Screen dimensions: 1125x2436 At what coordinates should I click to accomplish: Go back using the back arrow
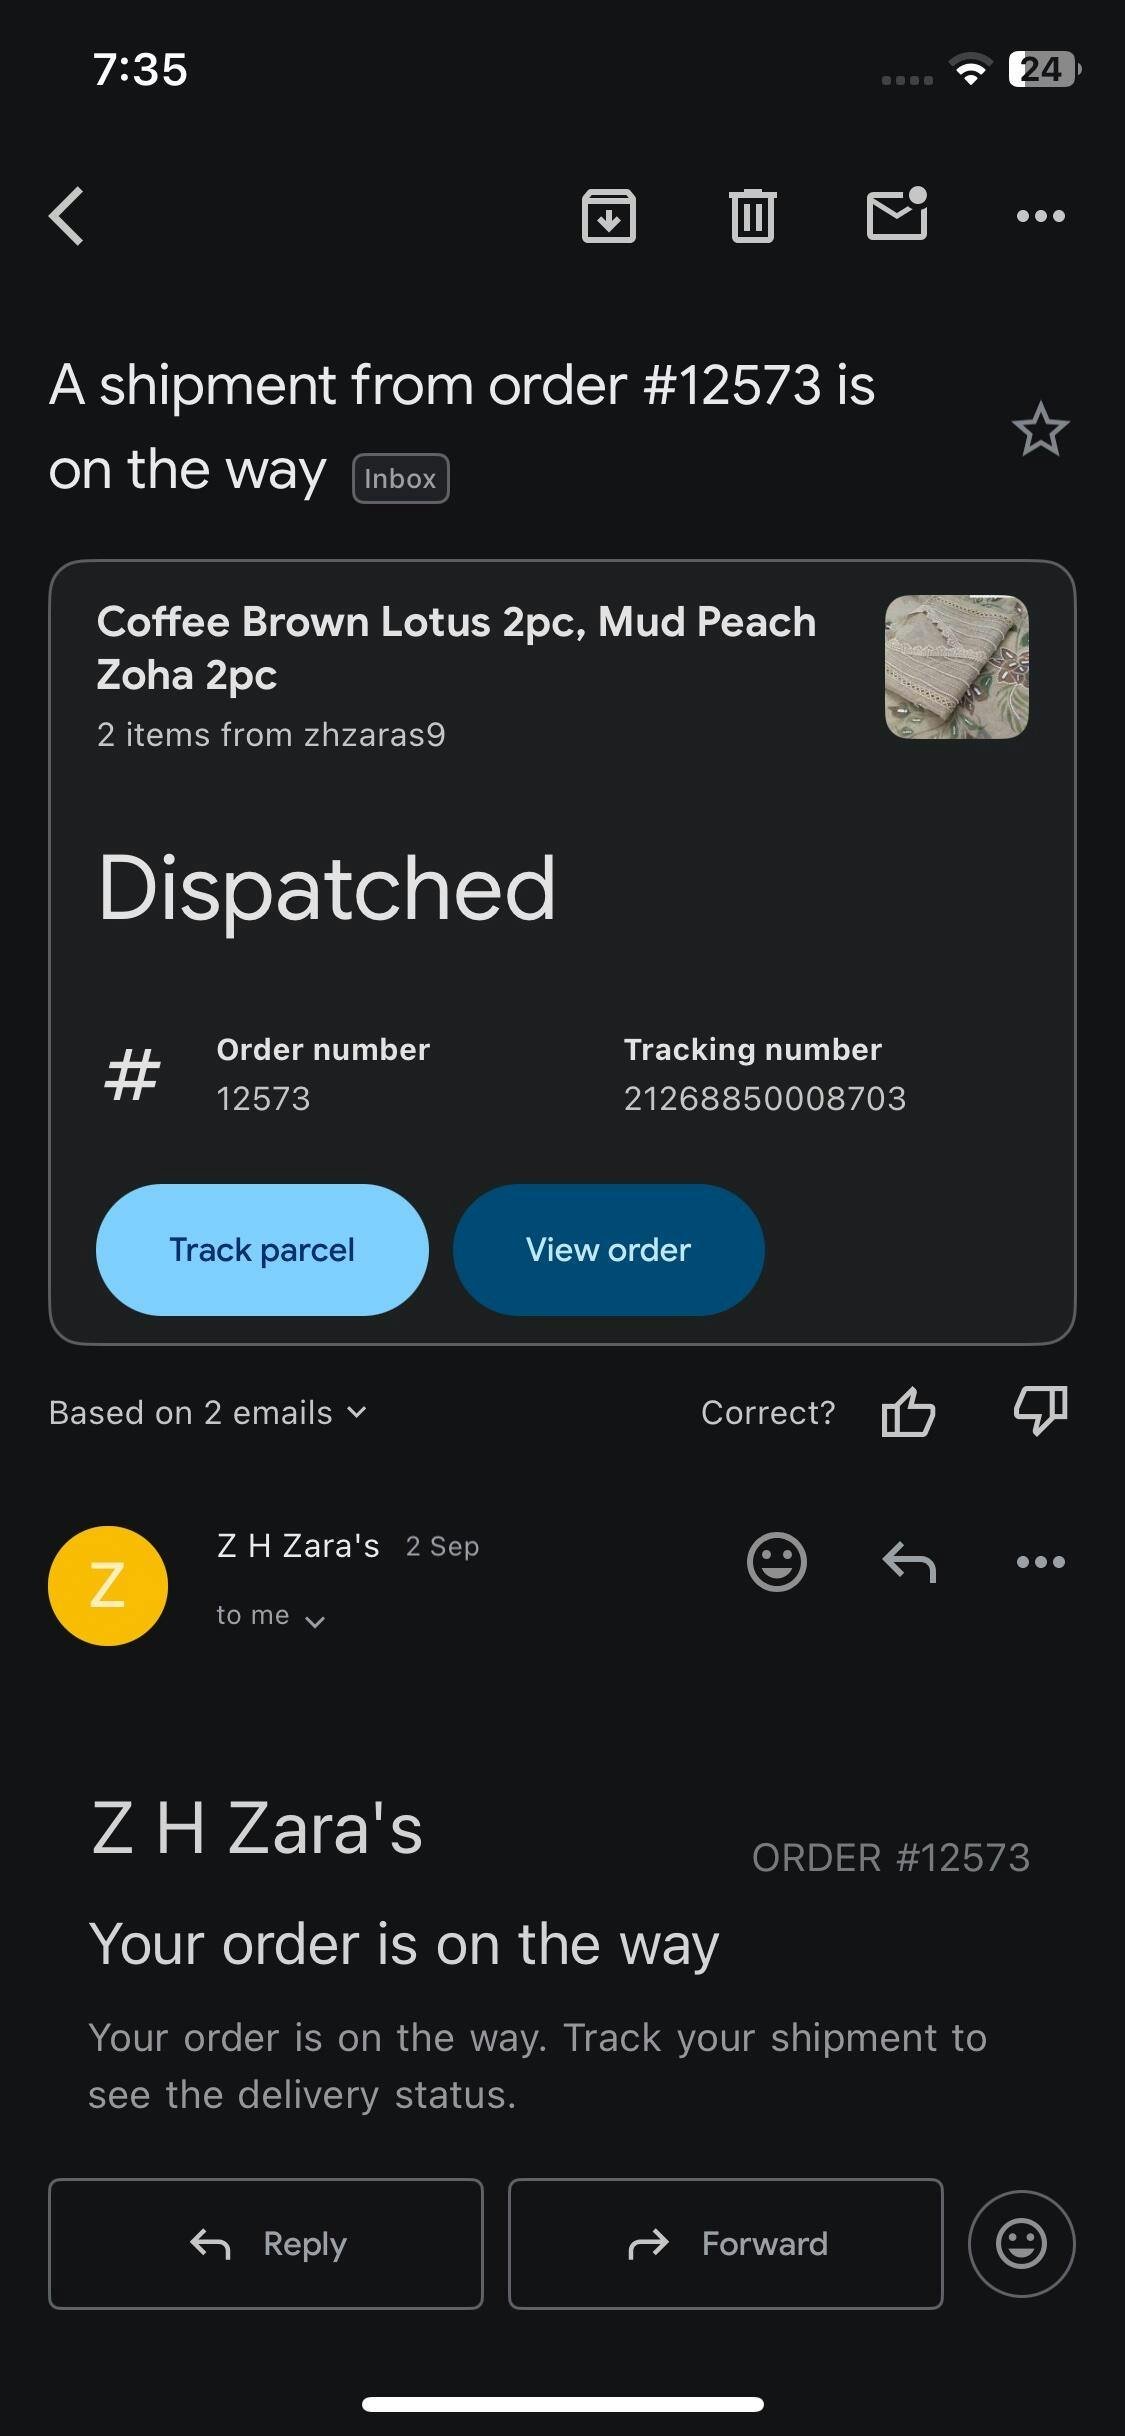67,216
